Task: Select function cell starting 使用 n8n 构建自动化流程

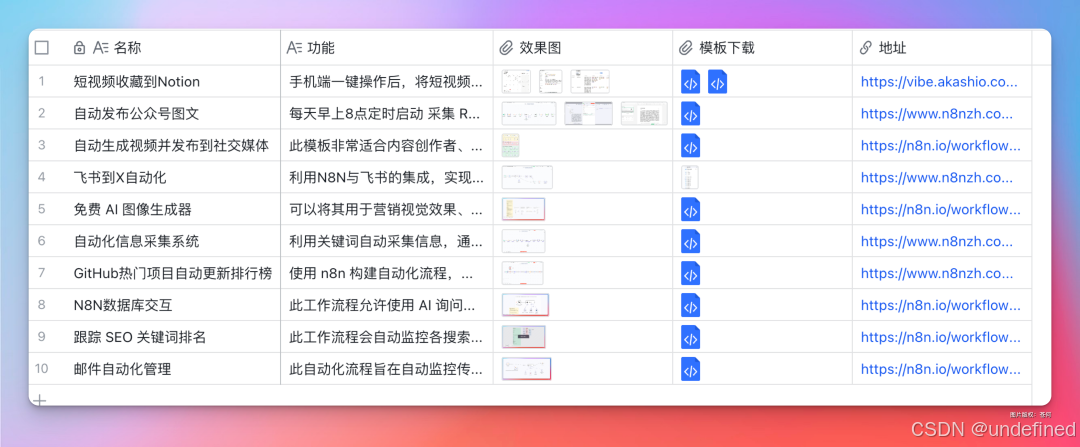Action: 387,273
